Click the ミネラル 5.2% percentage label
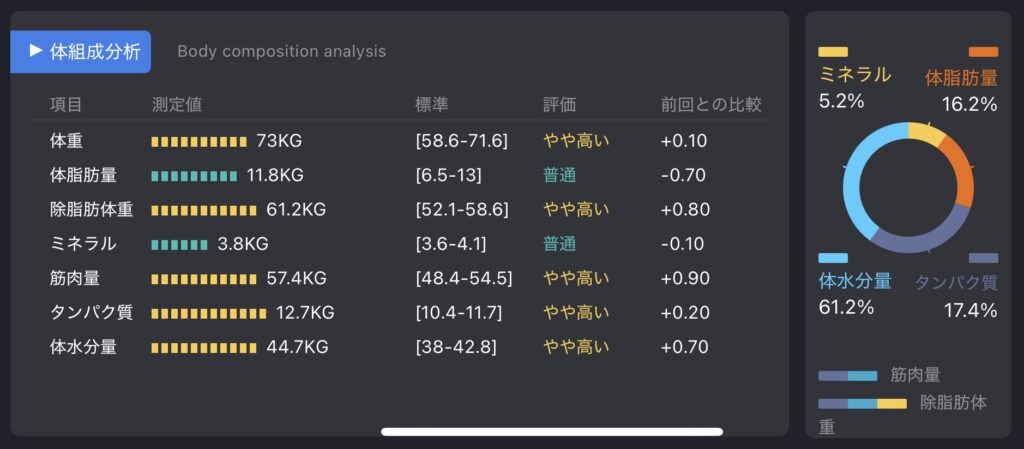This screenshot has width=1024, height=449. click(841, 101)
